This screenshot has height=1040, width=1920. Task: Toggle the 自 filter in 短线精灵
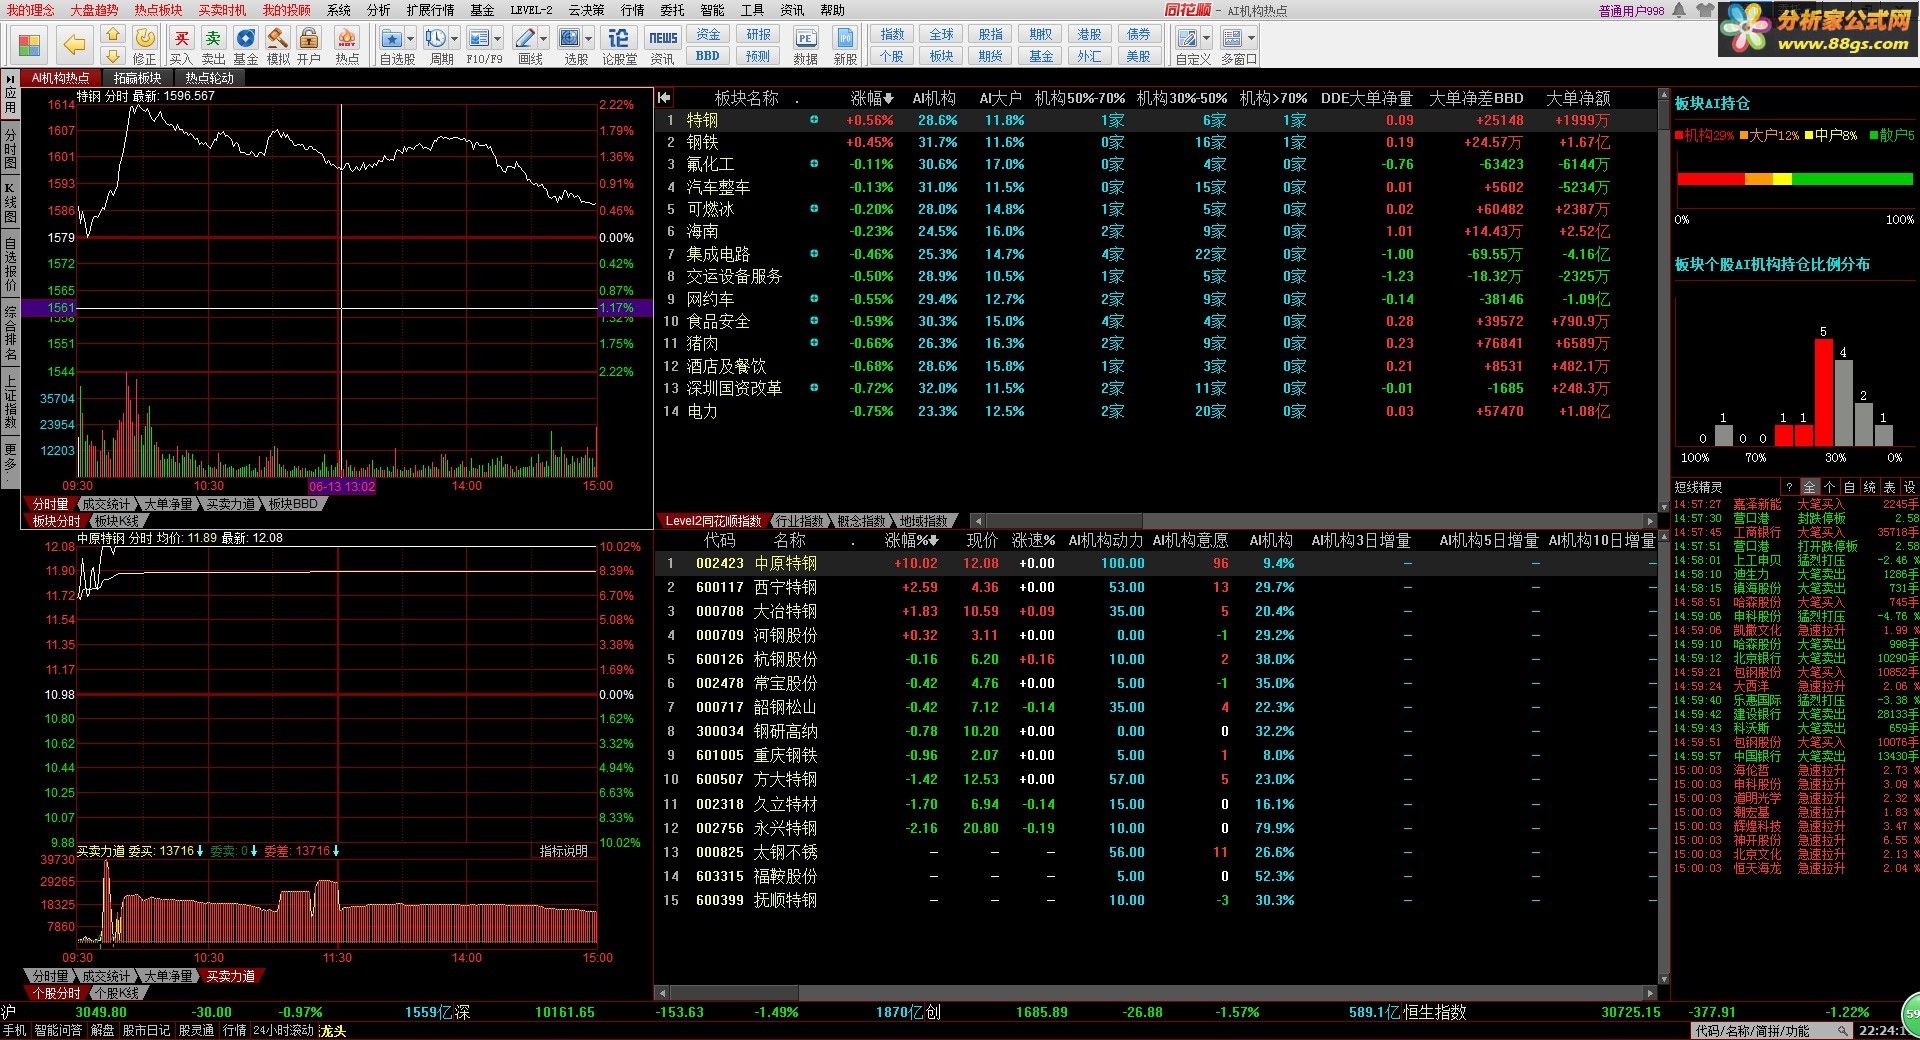(1849, 487)
